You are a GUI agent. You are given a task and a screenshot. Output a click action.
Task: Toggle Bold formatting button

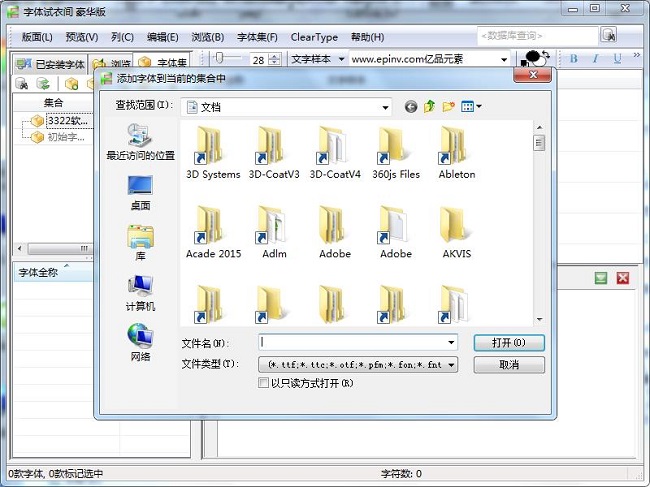[574, 58]
